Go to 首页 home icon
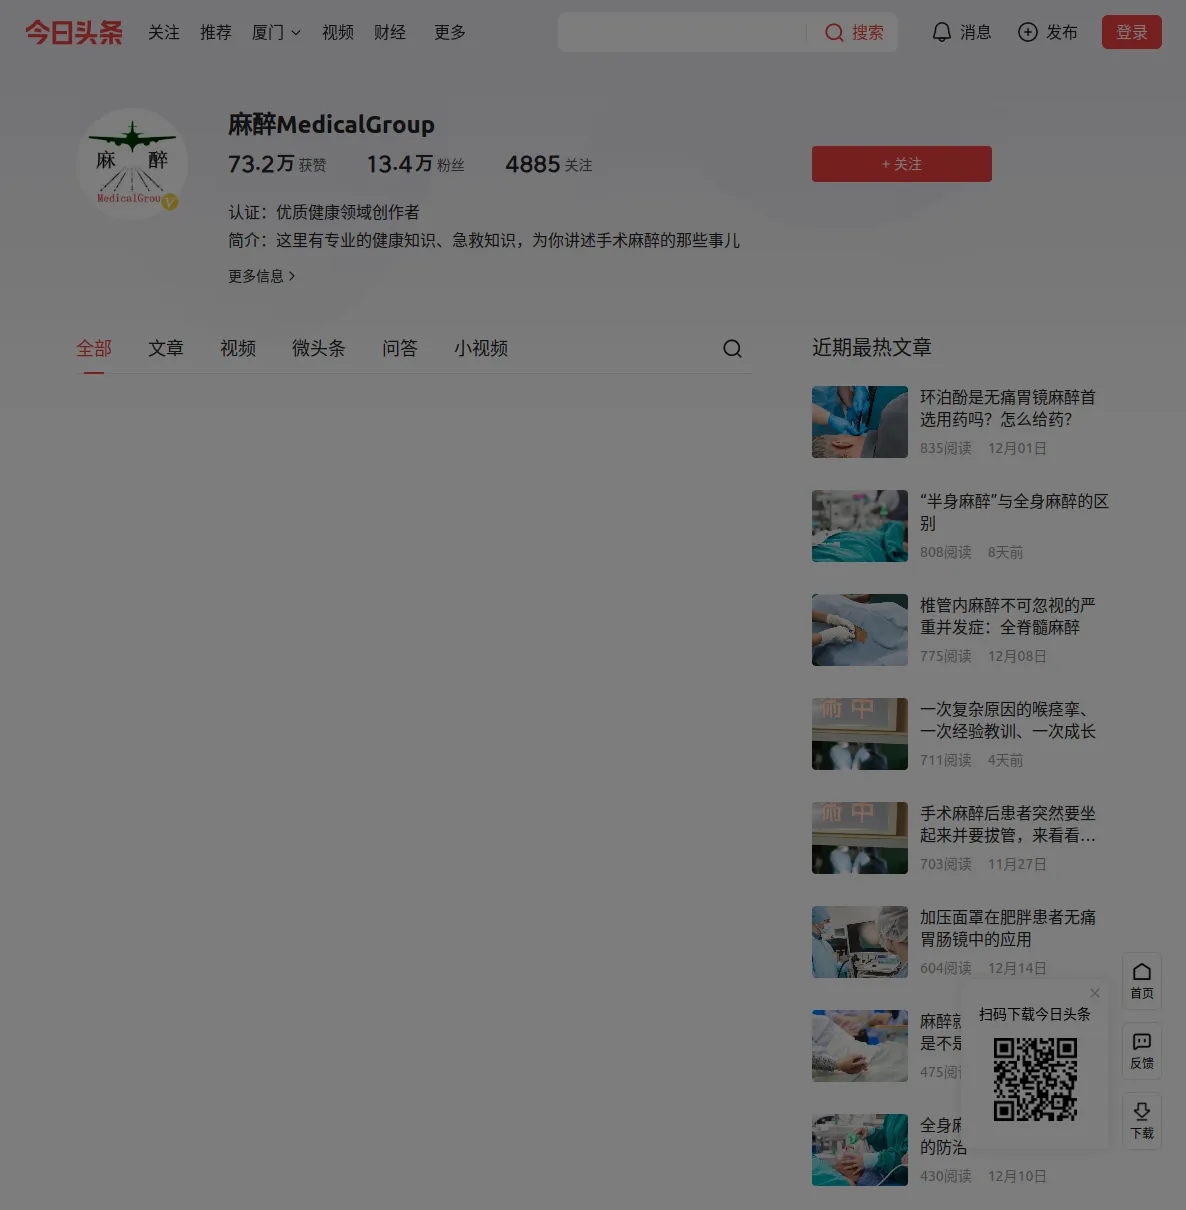This screenshot has width=1186, height=1210. [1142, 972]
